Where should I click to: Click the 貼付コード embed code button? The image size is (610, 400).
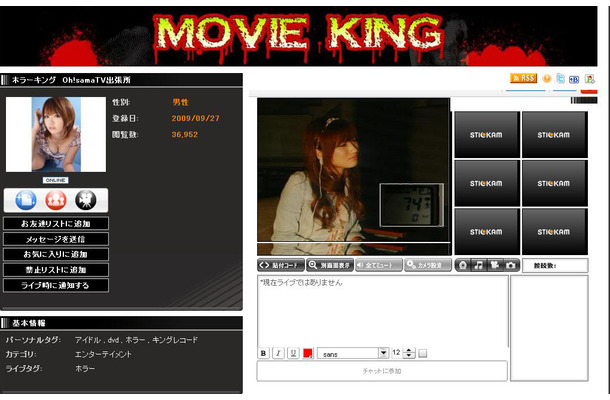281,265
